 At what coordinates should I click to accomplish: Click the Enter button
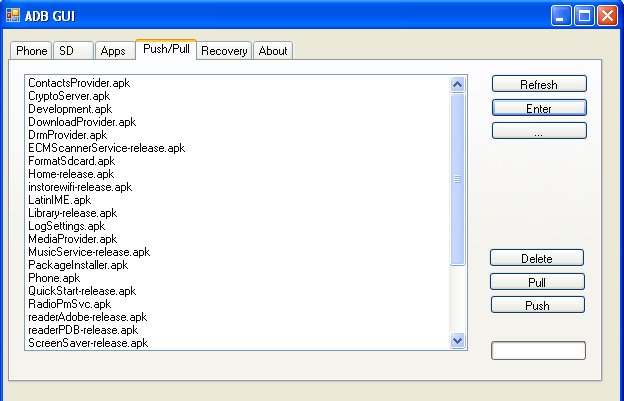[539, 108]
